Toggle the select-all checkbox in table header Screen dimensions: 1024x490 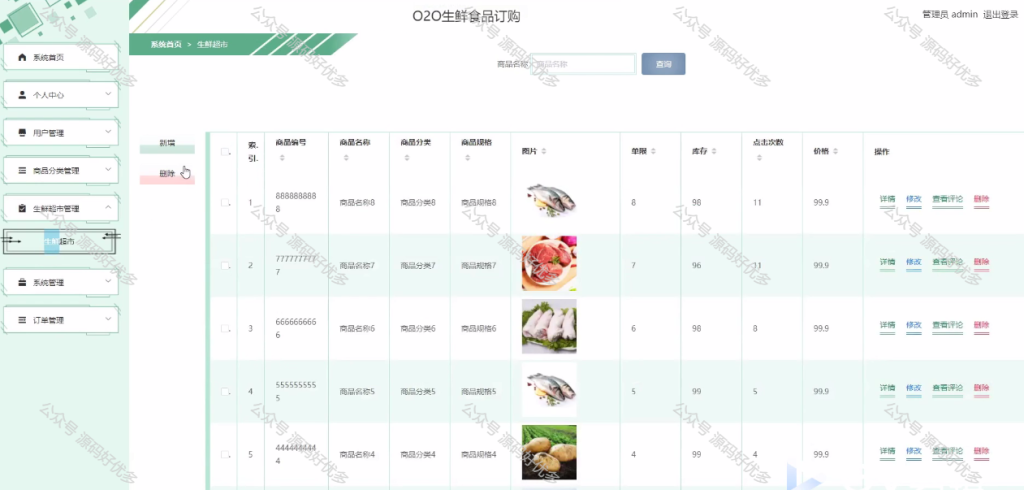point(225,152)
